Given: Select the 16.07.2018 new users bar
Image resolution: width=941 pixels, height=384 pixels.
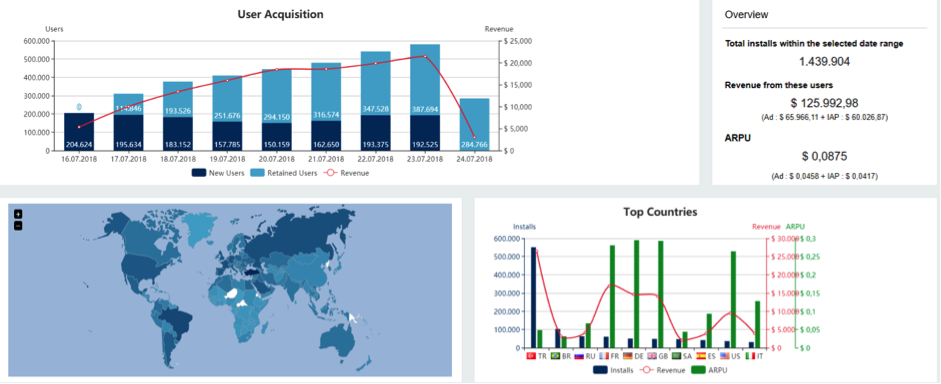Looking at the screenshot, I should 79,131.
